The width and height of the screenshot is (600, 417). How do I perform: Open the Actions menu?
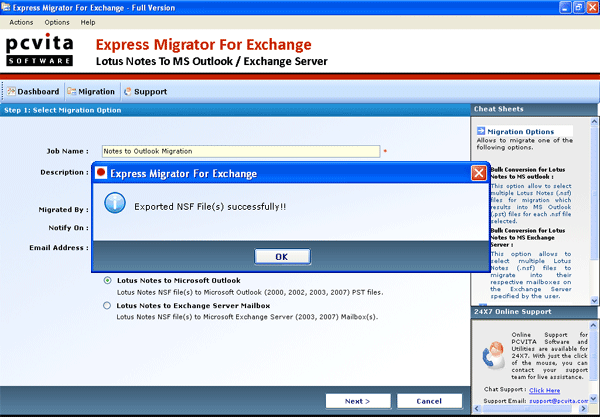tap(21, 21)
